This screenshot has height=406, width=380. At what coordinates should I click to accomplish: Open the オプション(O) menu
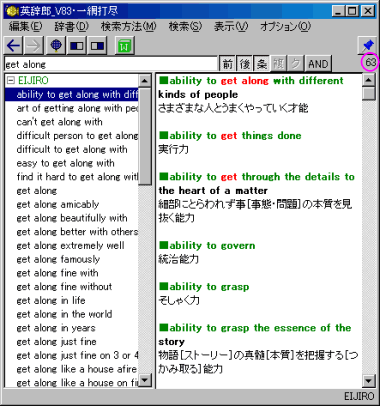point(285,26)
